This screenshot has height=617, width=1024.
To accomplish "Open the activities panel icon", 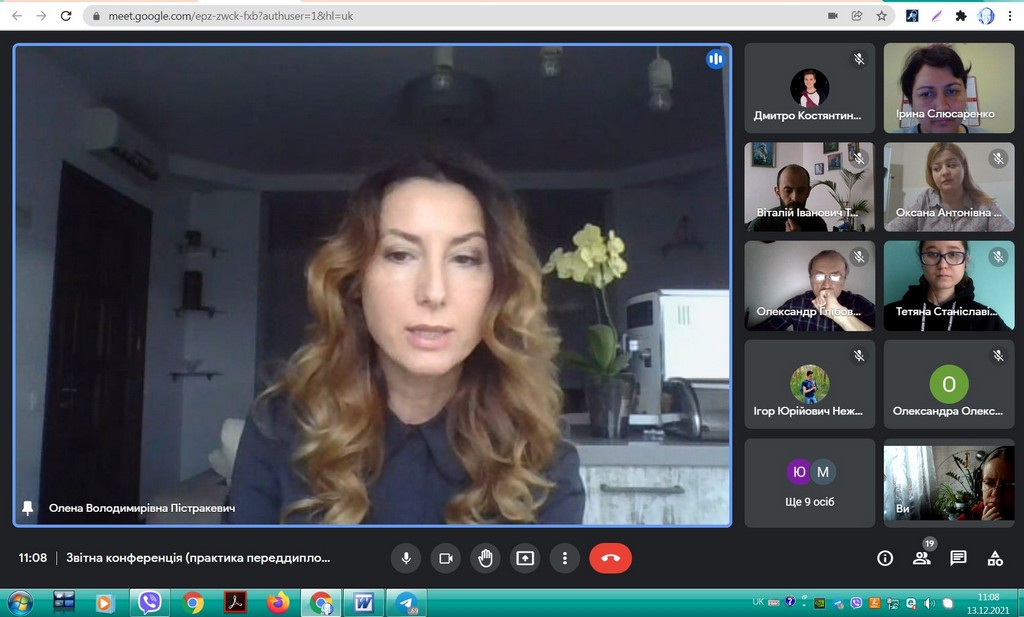I will pos(995,558).
